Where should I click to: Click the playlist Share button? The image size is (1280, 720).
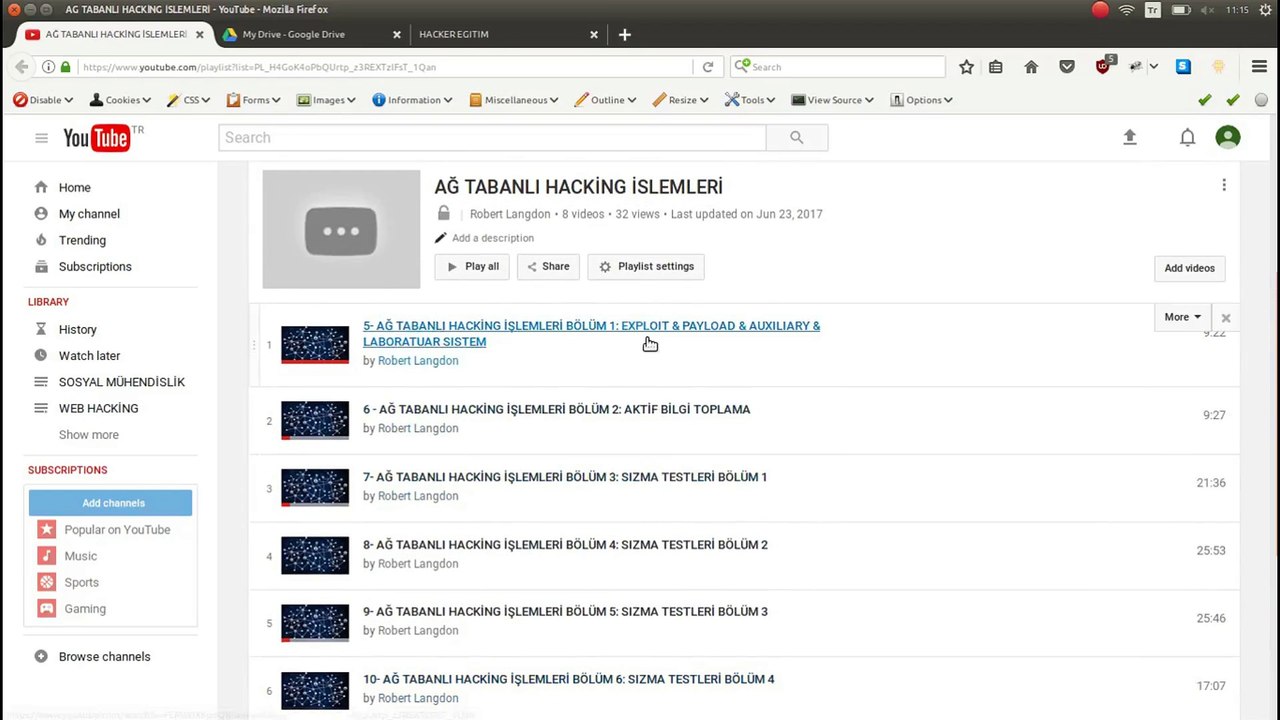pyautogui.click(x=548, y=267)
